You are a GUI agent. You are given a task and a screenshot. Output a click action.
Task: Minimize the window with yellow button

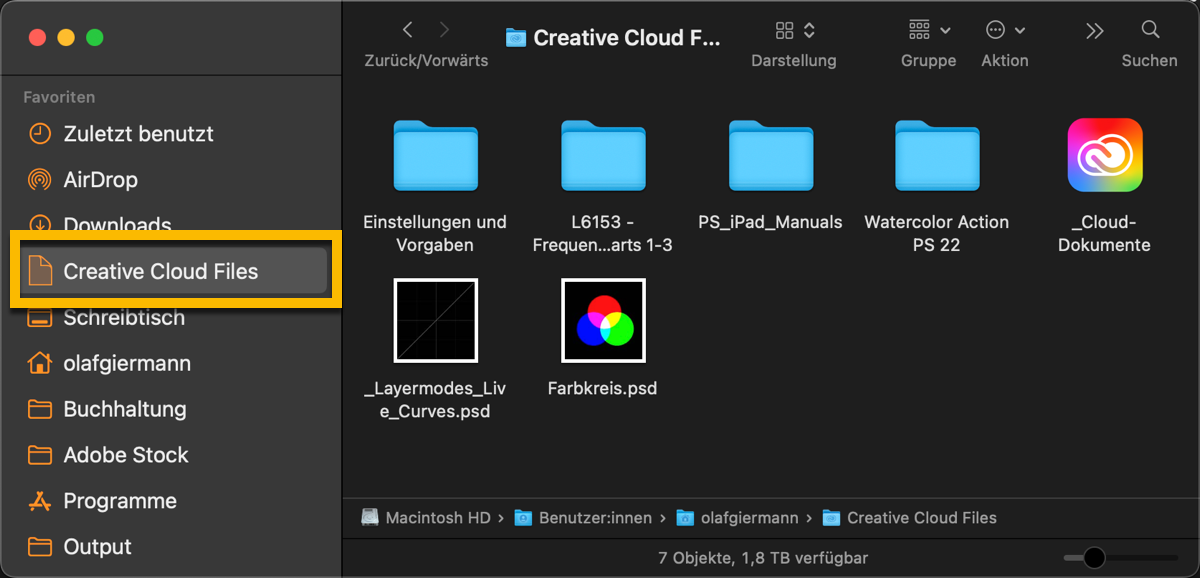[x=66, y=38]
